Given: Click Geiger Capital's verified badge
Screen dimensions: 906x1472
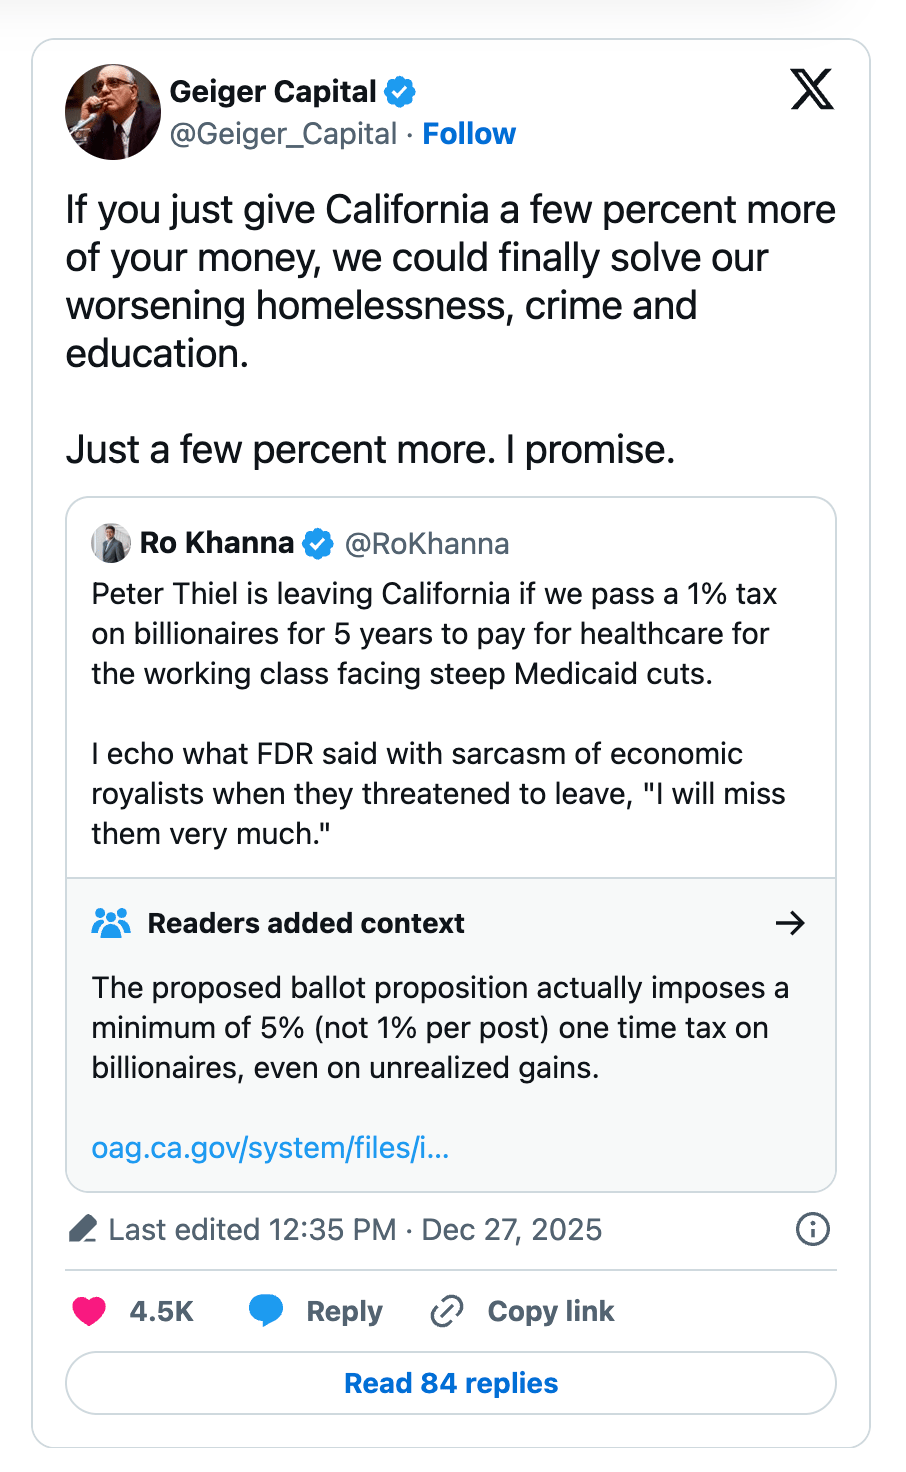Looking at the screenshot, I should 400,92.
